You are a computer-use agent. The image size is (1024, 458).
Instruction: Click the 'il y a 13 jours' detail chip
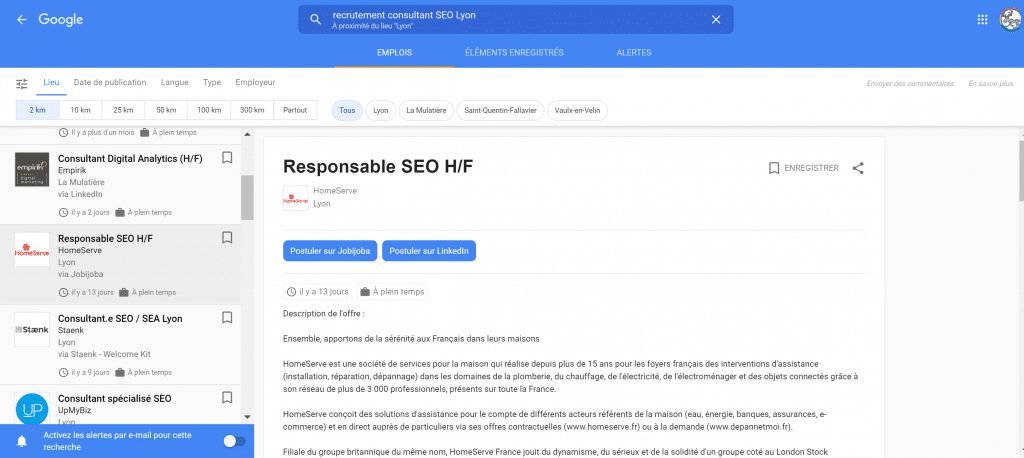click(318, 291)
